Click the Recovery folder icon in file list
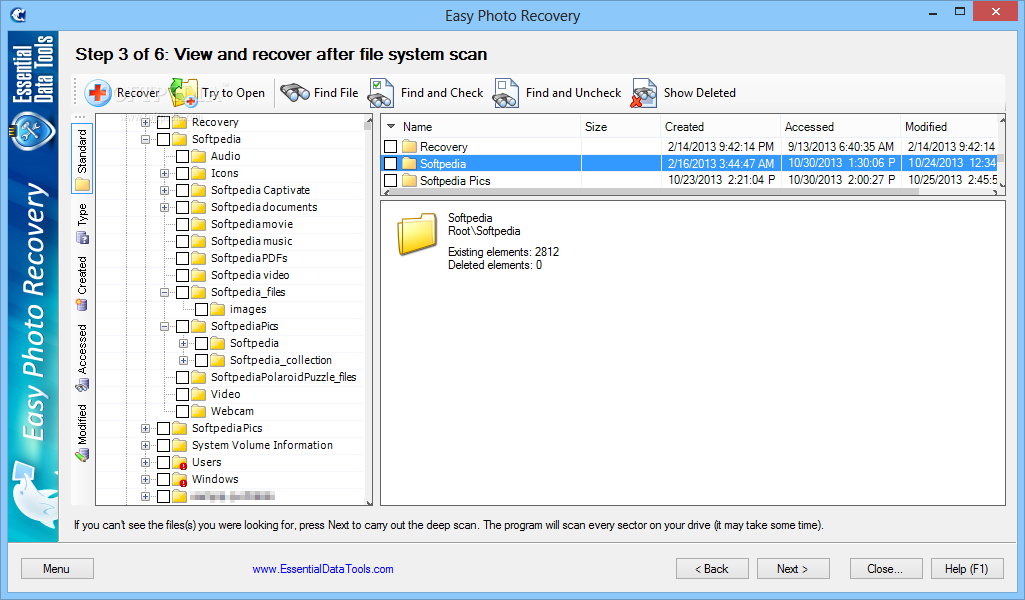 coord(410,146)
